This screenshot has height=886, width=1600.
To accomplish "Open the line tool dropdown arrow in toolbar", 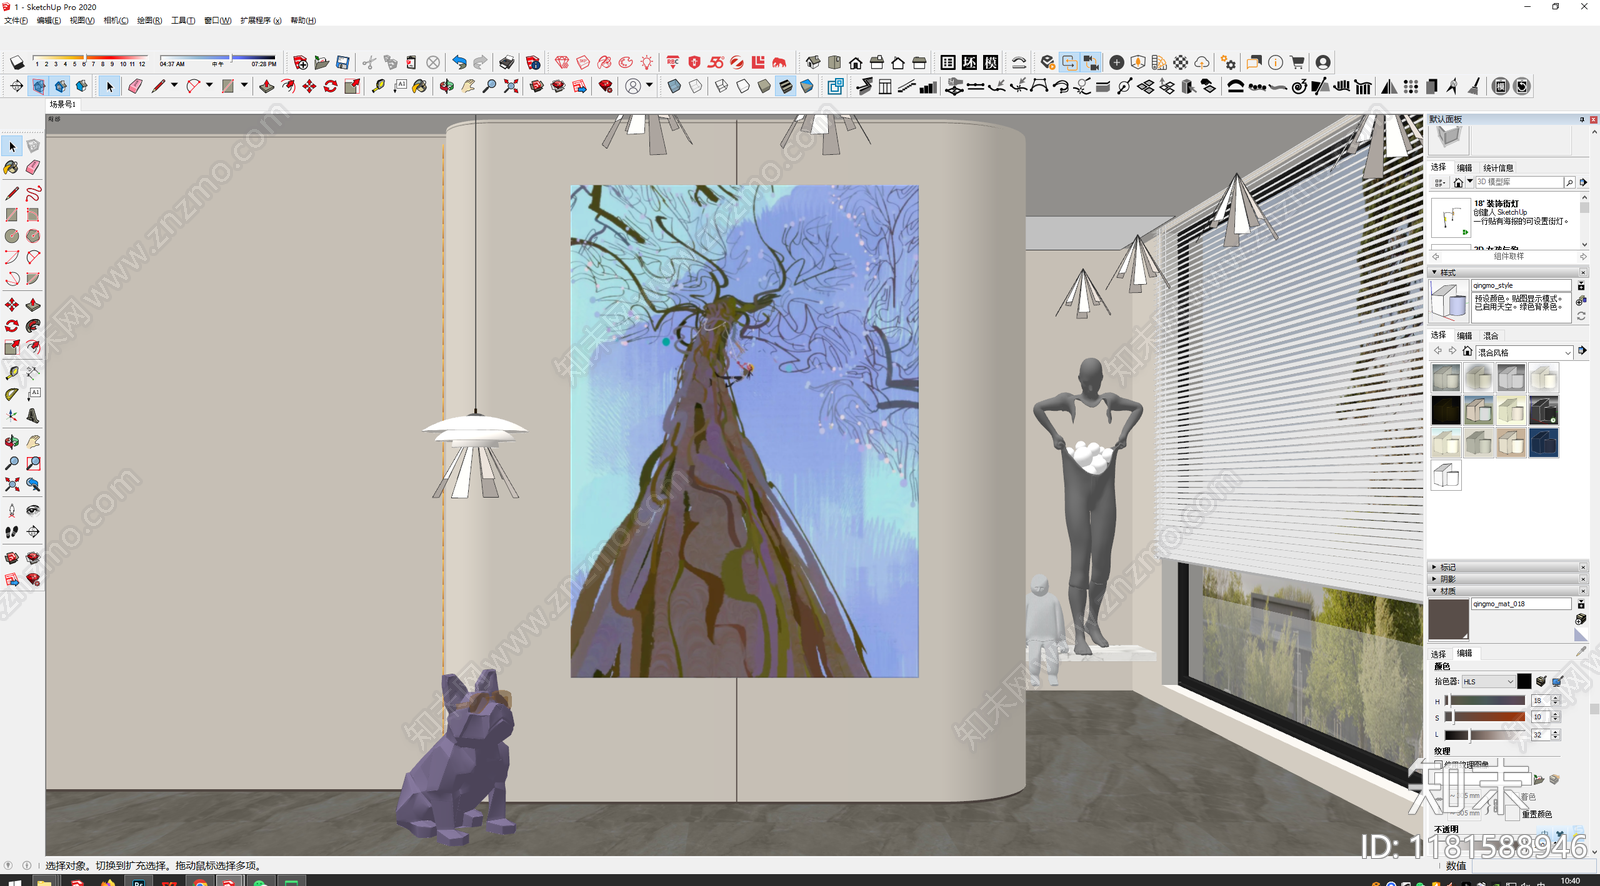I will tap(174, 86).
